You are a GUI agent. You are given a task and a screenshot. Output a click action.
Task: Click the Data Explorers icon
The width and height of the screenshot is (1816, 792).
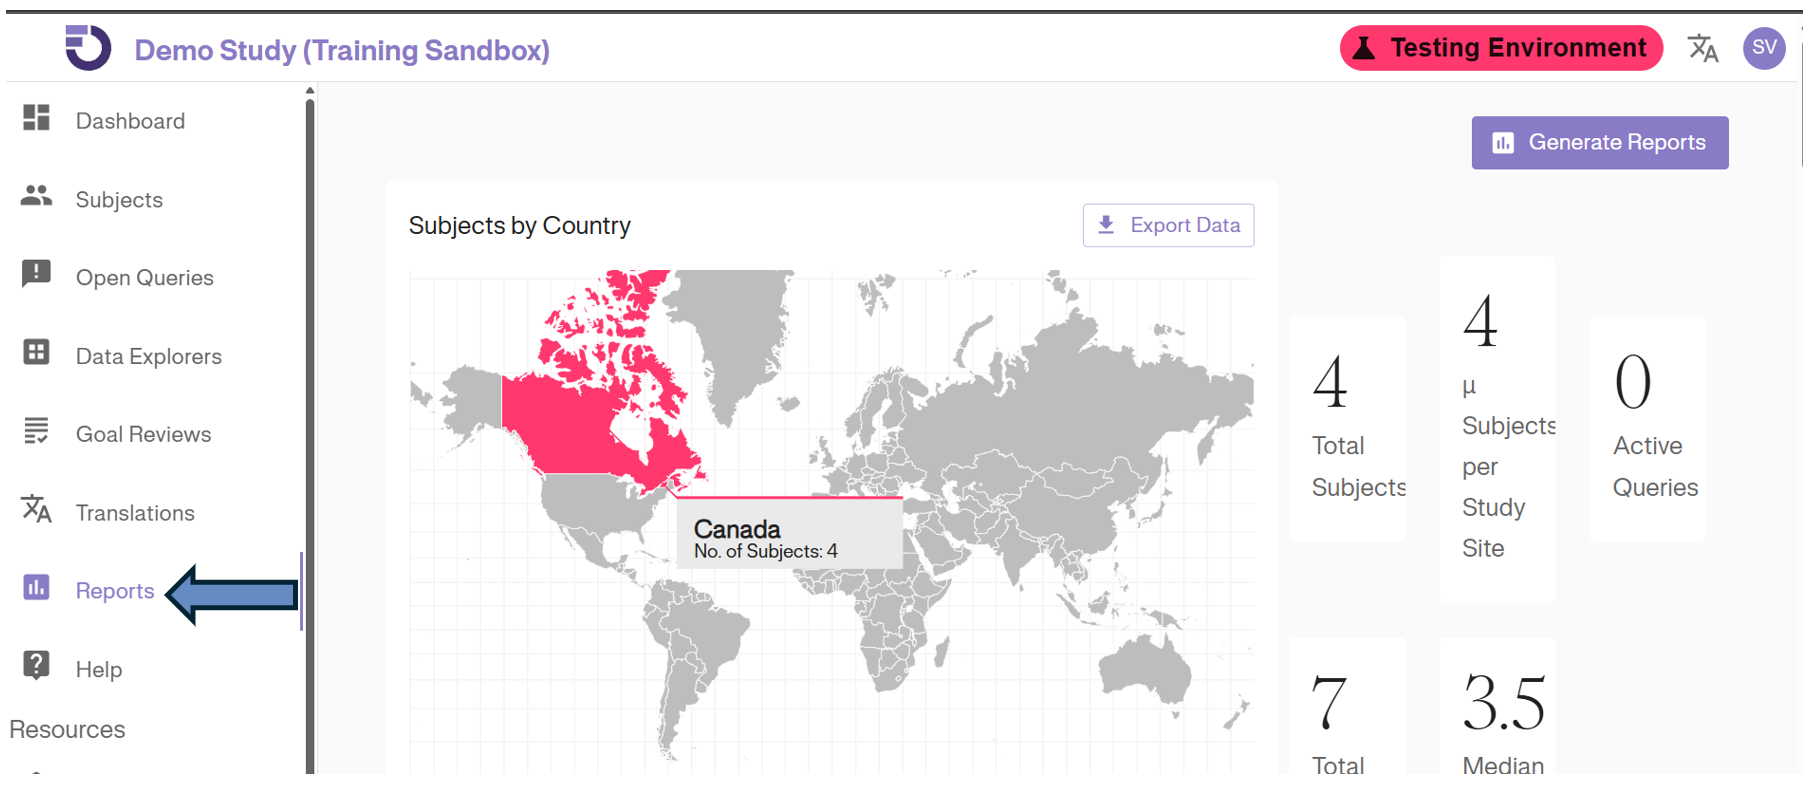coord(36,352)
